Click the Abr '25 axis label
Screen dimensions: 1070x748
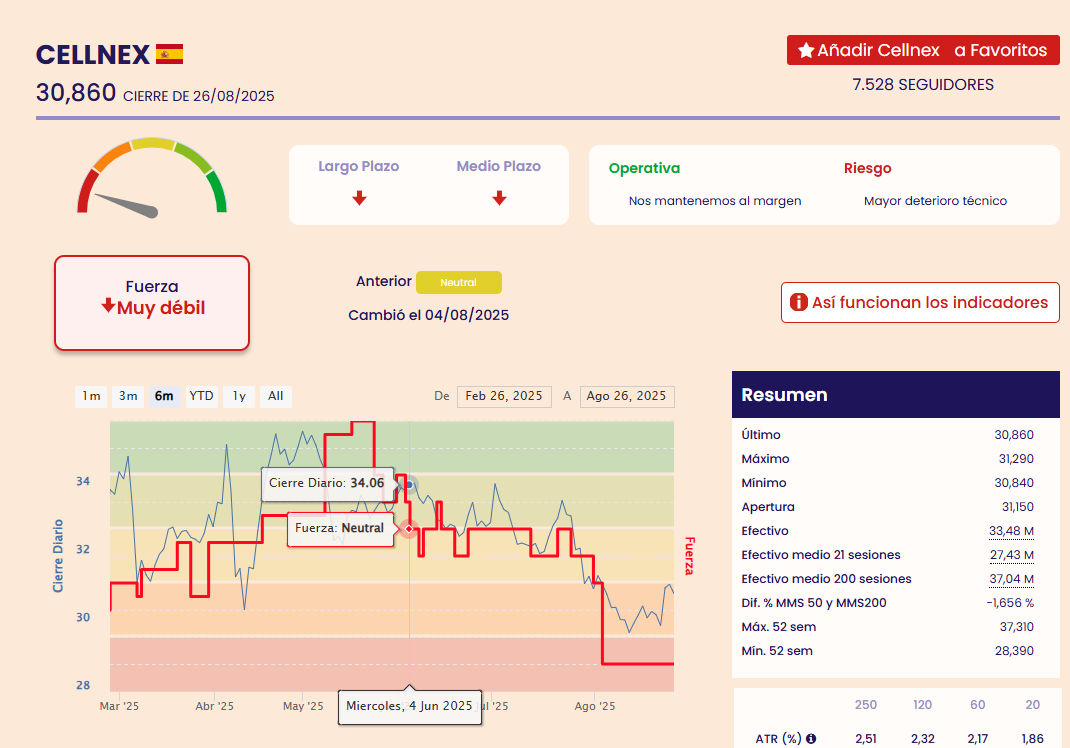point(214,706)
